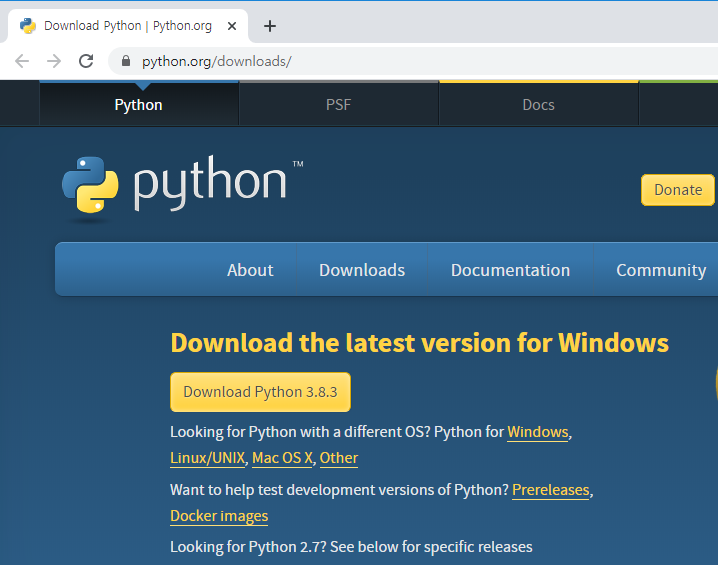Open a new tab with the plus icon
The height and width of the screenshot is (565, 718).
pyautogui.click(x=270, y=26)
